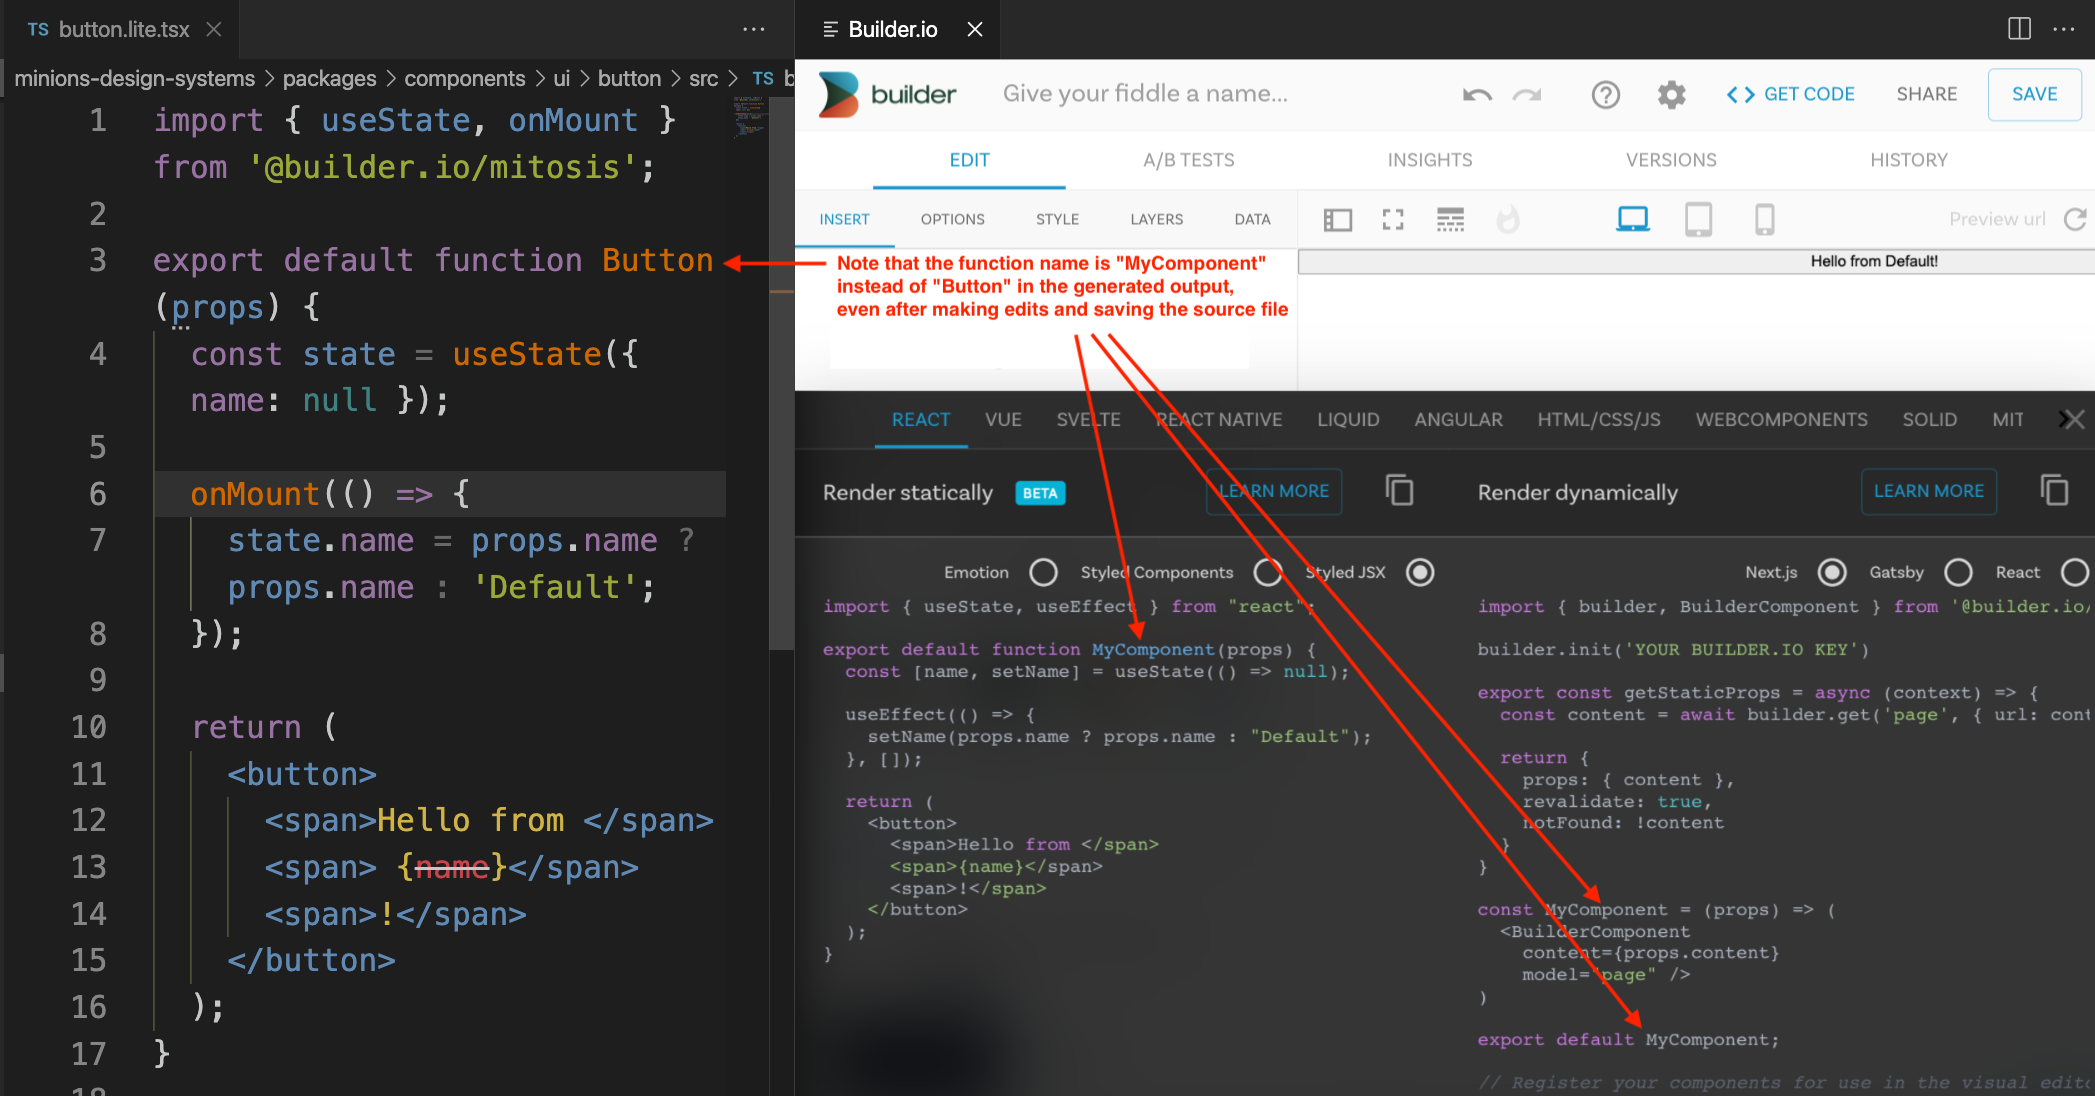Viewport: 2095px width, 1096px height.
Task: Expand the button folder in the breadcrumb
Action: point(630,78)
